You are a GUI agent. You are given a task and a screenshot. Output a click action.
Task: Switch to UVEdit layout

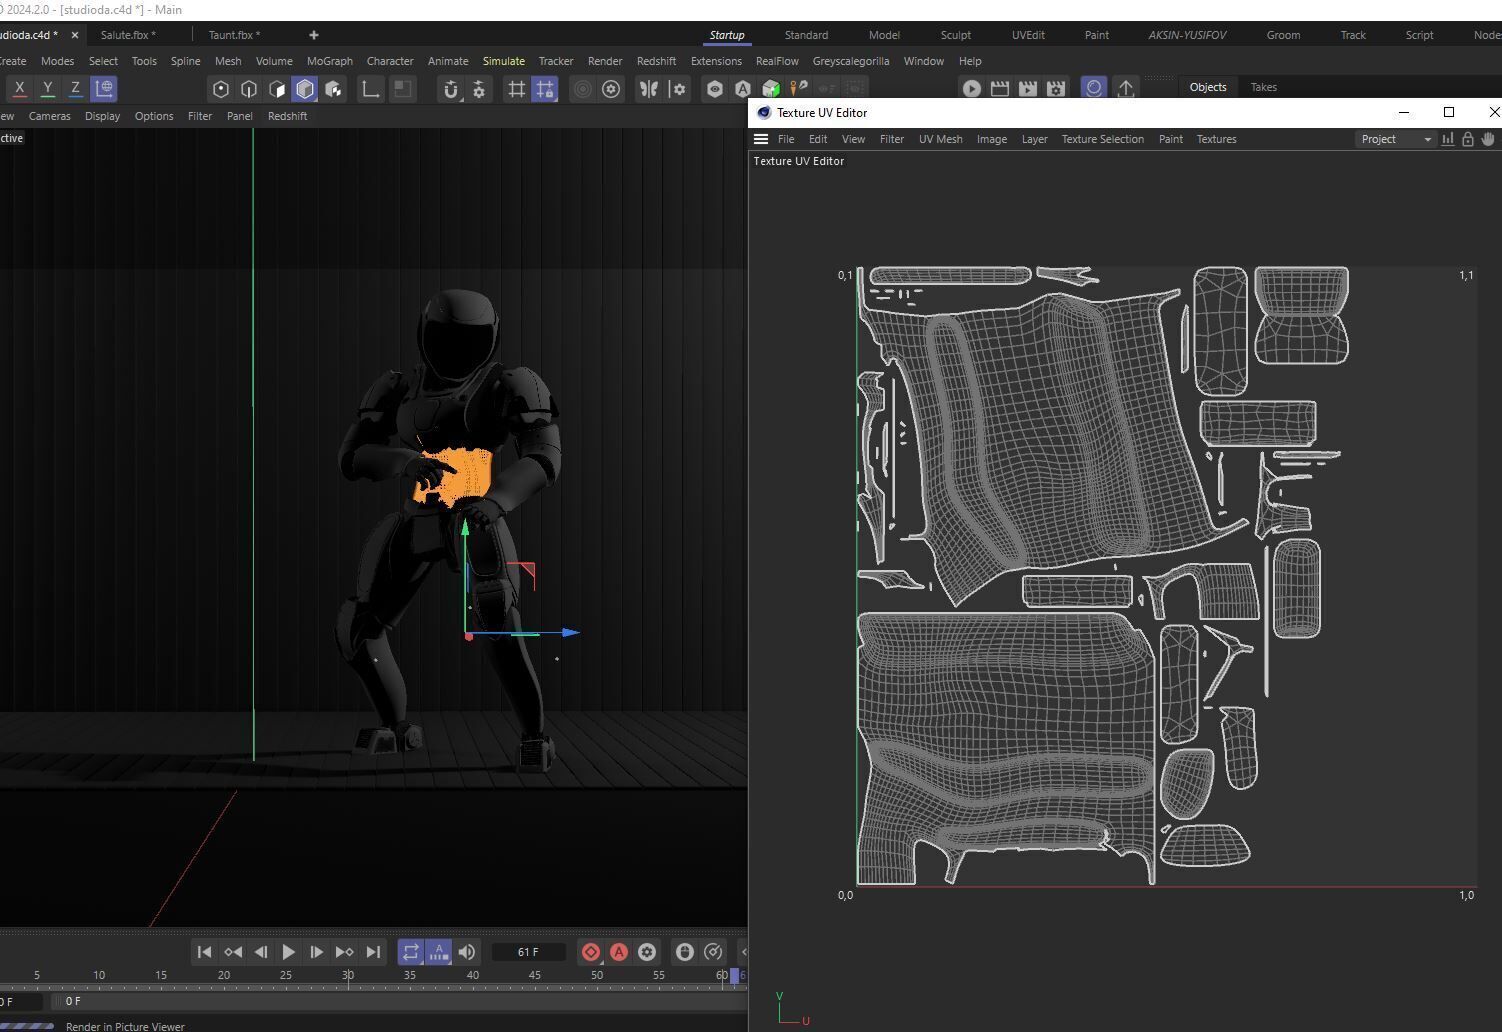[1028, 35]
